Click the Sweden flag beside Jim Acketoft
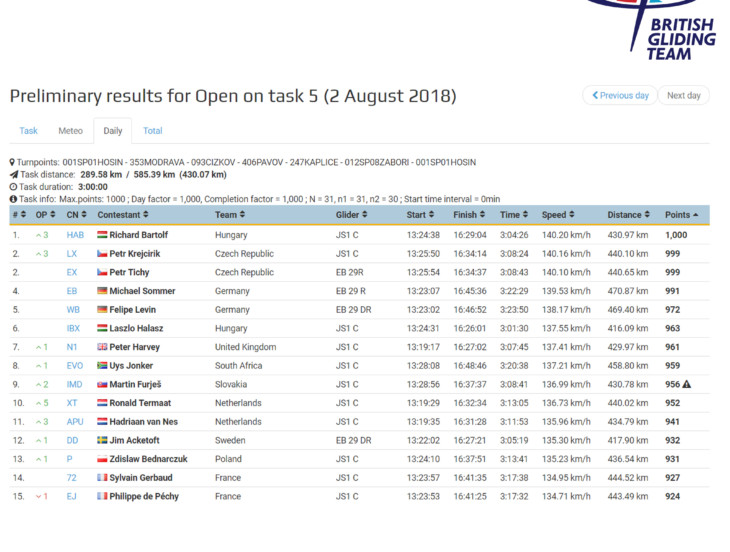Viewport: 730px width, 552px height. (x=102, y=440)
